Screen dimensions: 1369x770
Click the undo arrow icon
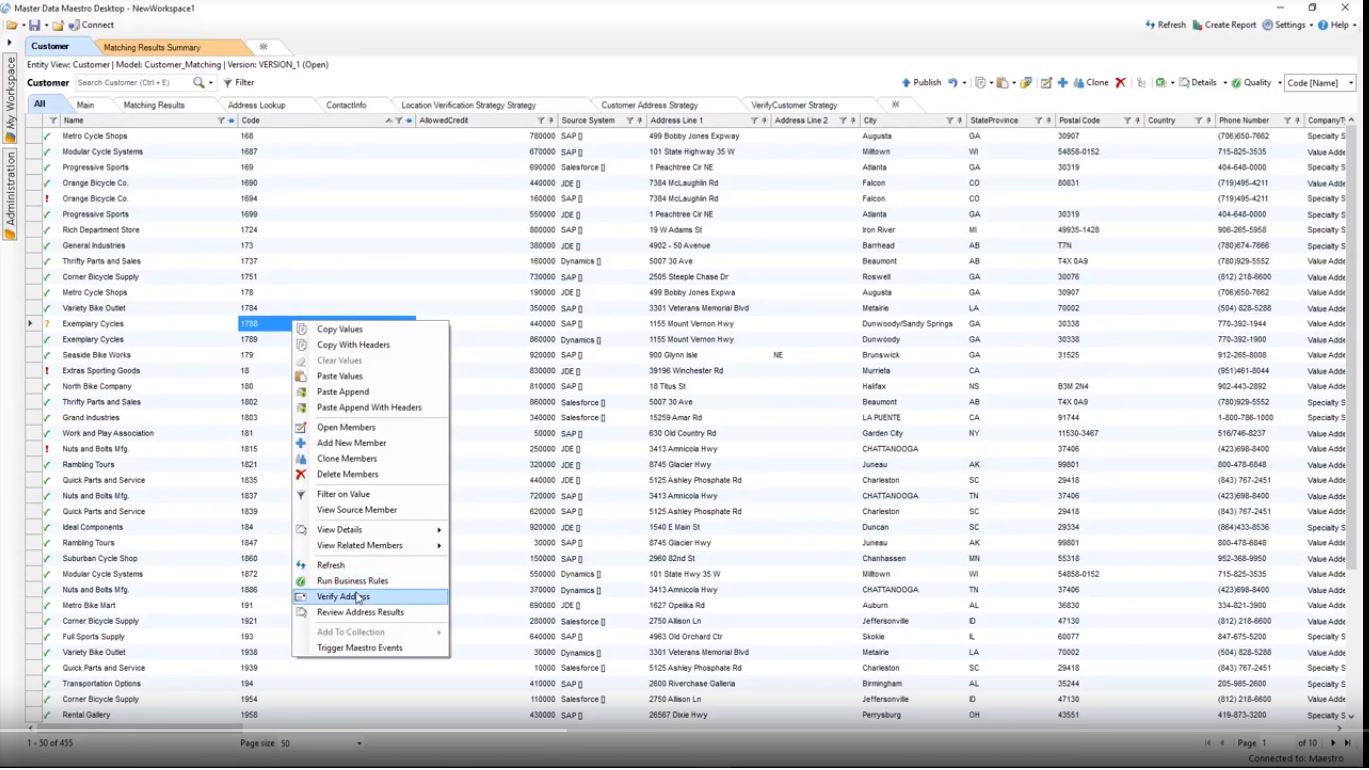pyautogui.click(x=953, y=83)
